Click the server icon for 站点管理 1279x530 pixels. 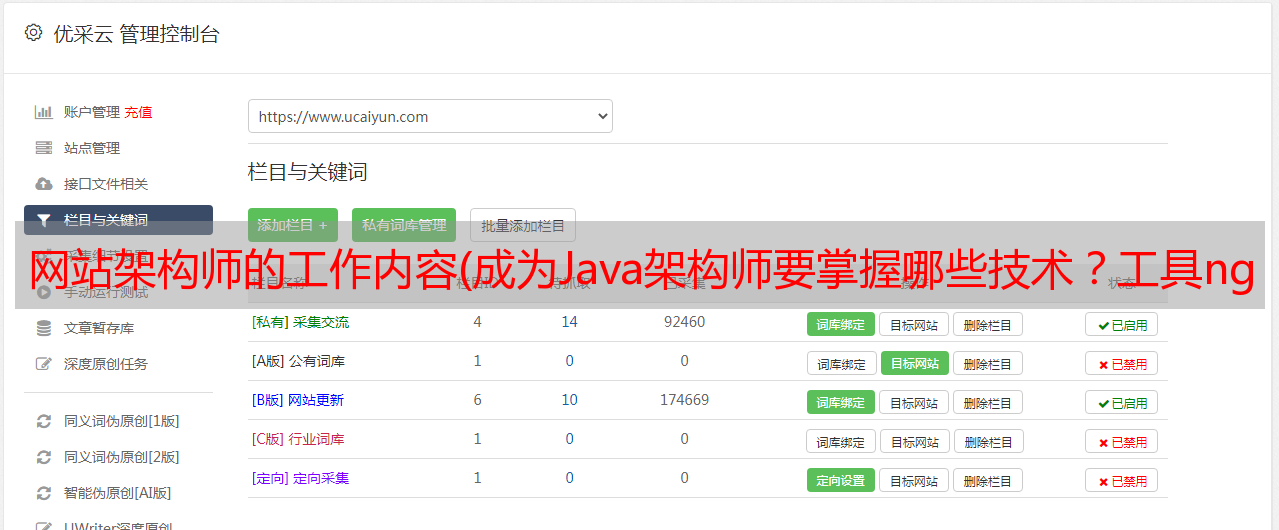pyautogui.click(x=43, y=148)
